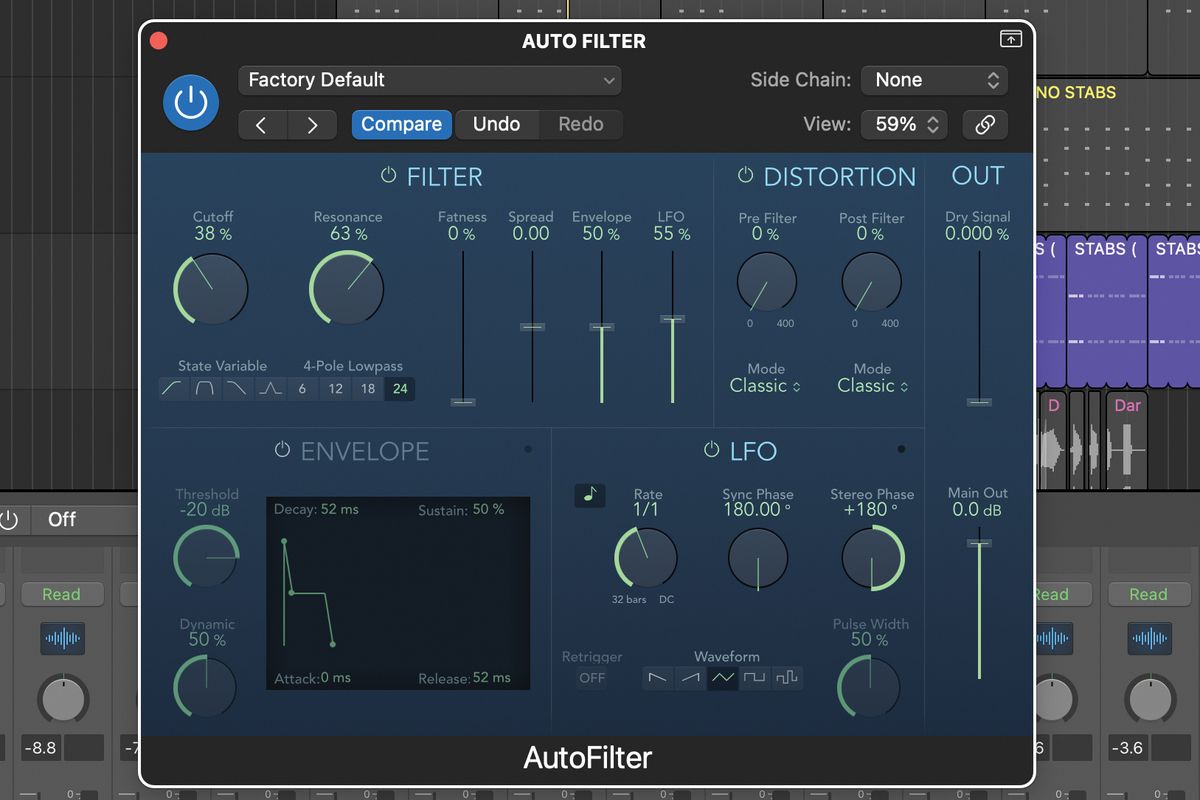Select the descending sawtooth LFO waveform
The image size is (1200, 800).
(x=658, y=677)
